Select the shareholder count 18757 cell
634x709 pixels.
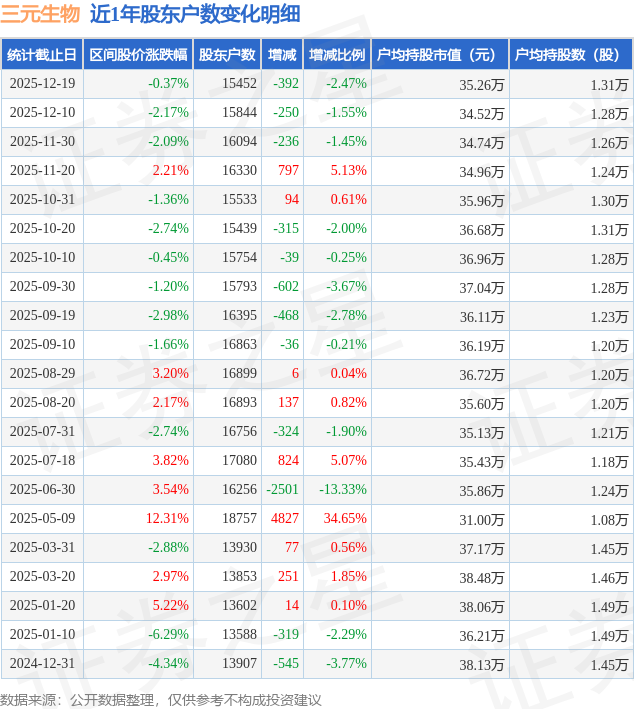pos(239,519)
